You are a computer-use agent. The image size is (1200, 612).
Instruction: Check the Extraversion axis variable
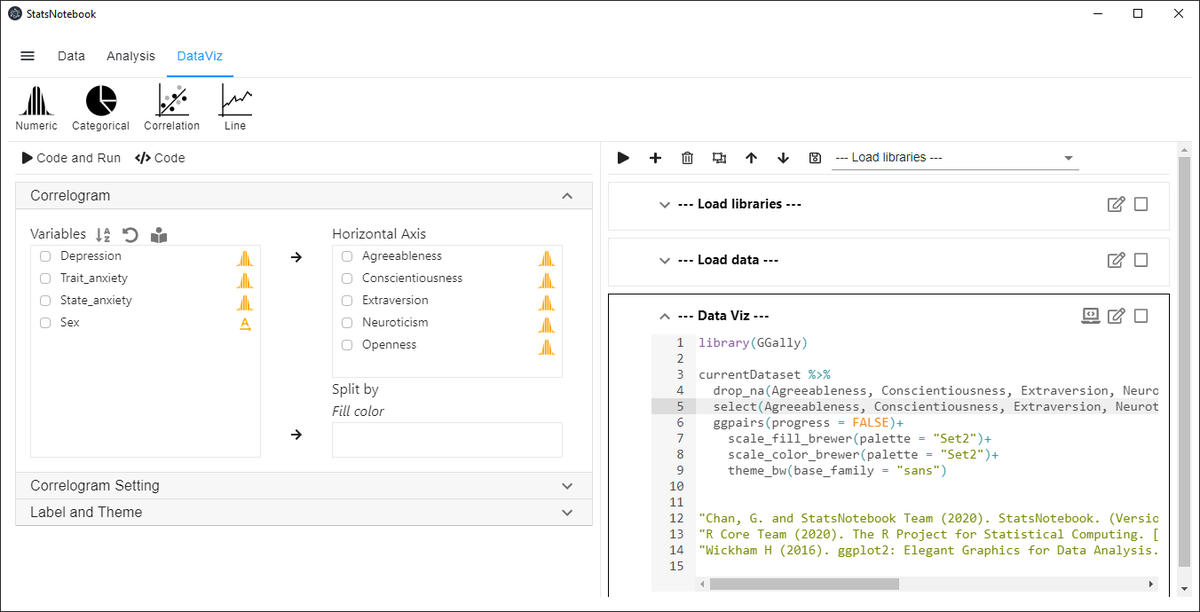[347, 301]
